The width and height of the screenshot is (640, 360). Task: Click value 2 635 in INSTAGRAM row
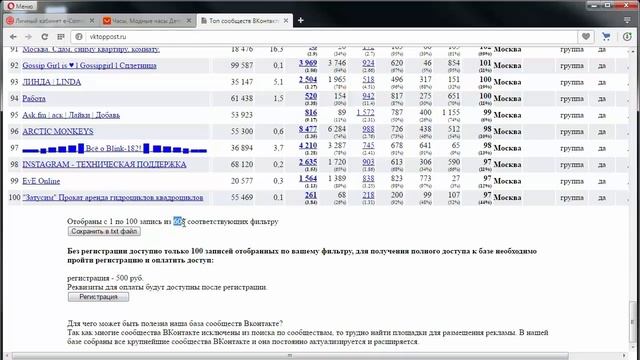point(308,162)
